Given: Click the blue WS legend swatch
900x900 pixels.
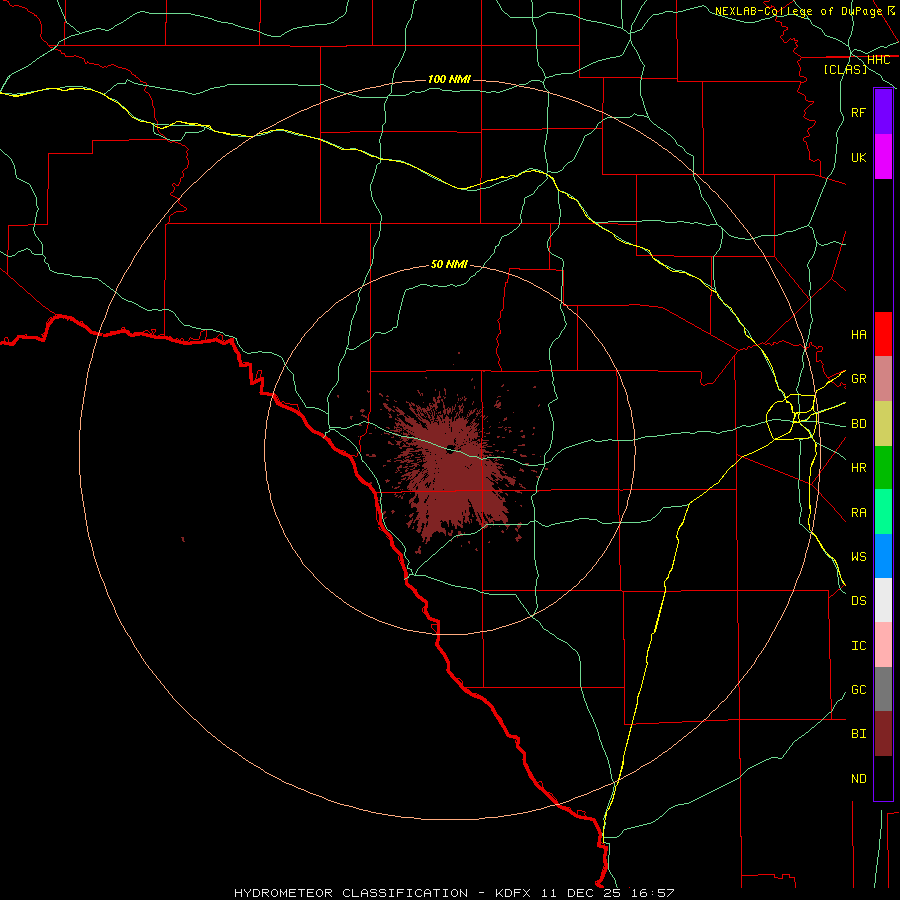Looking at the screenshot, I should [883, 556].
